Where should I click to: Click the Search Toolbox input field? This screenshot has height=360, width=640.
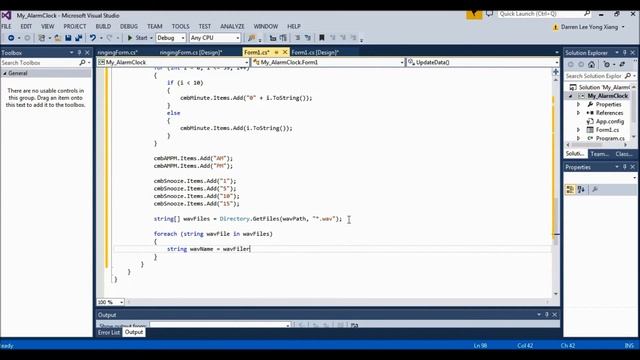(x=40, y=62)
